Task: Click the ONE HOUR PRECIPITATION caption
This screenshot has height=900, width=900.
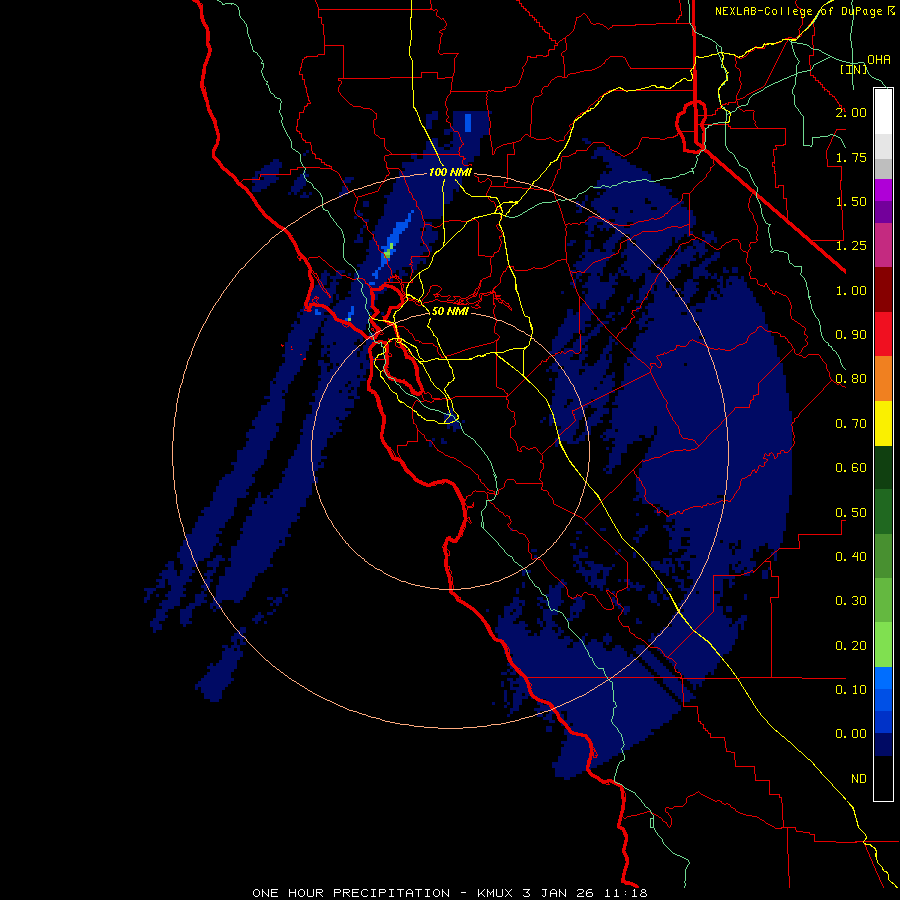Action: point(351,893)
